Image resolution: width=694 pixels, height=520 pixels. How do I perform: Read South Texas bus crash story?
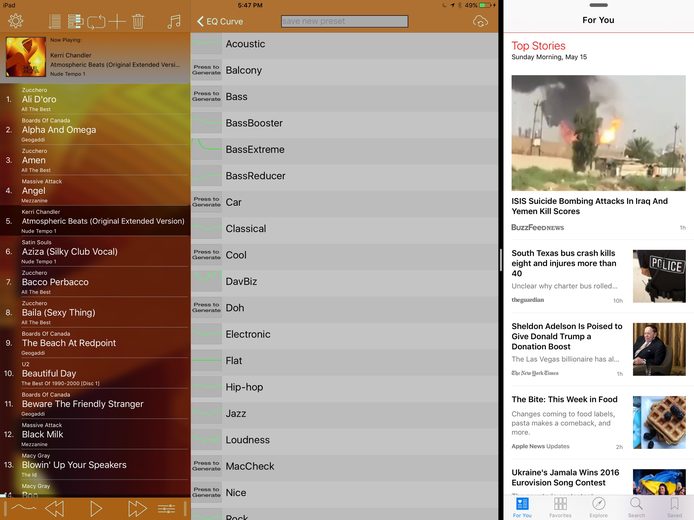[598, 276]
